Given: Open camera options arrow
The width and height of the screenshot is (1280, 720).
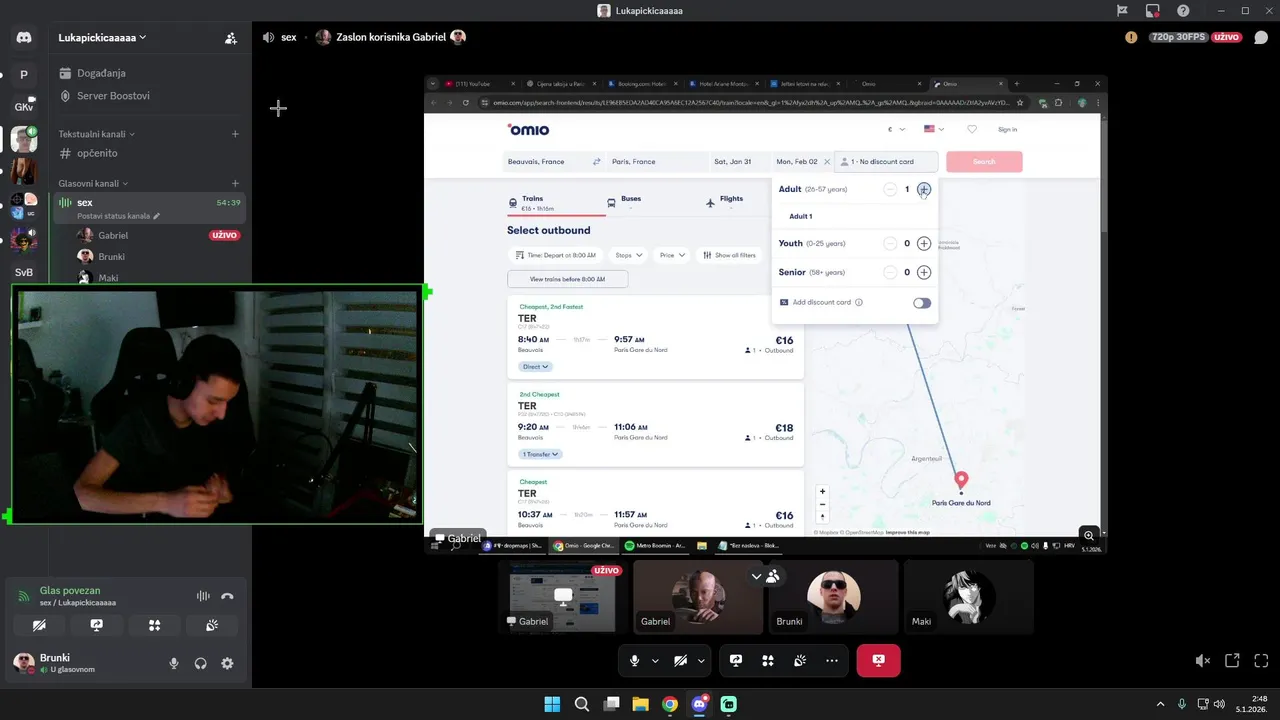Looking at the screenshot, I should pyautogui.click(x=701, y=661).
